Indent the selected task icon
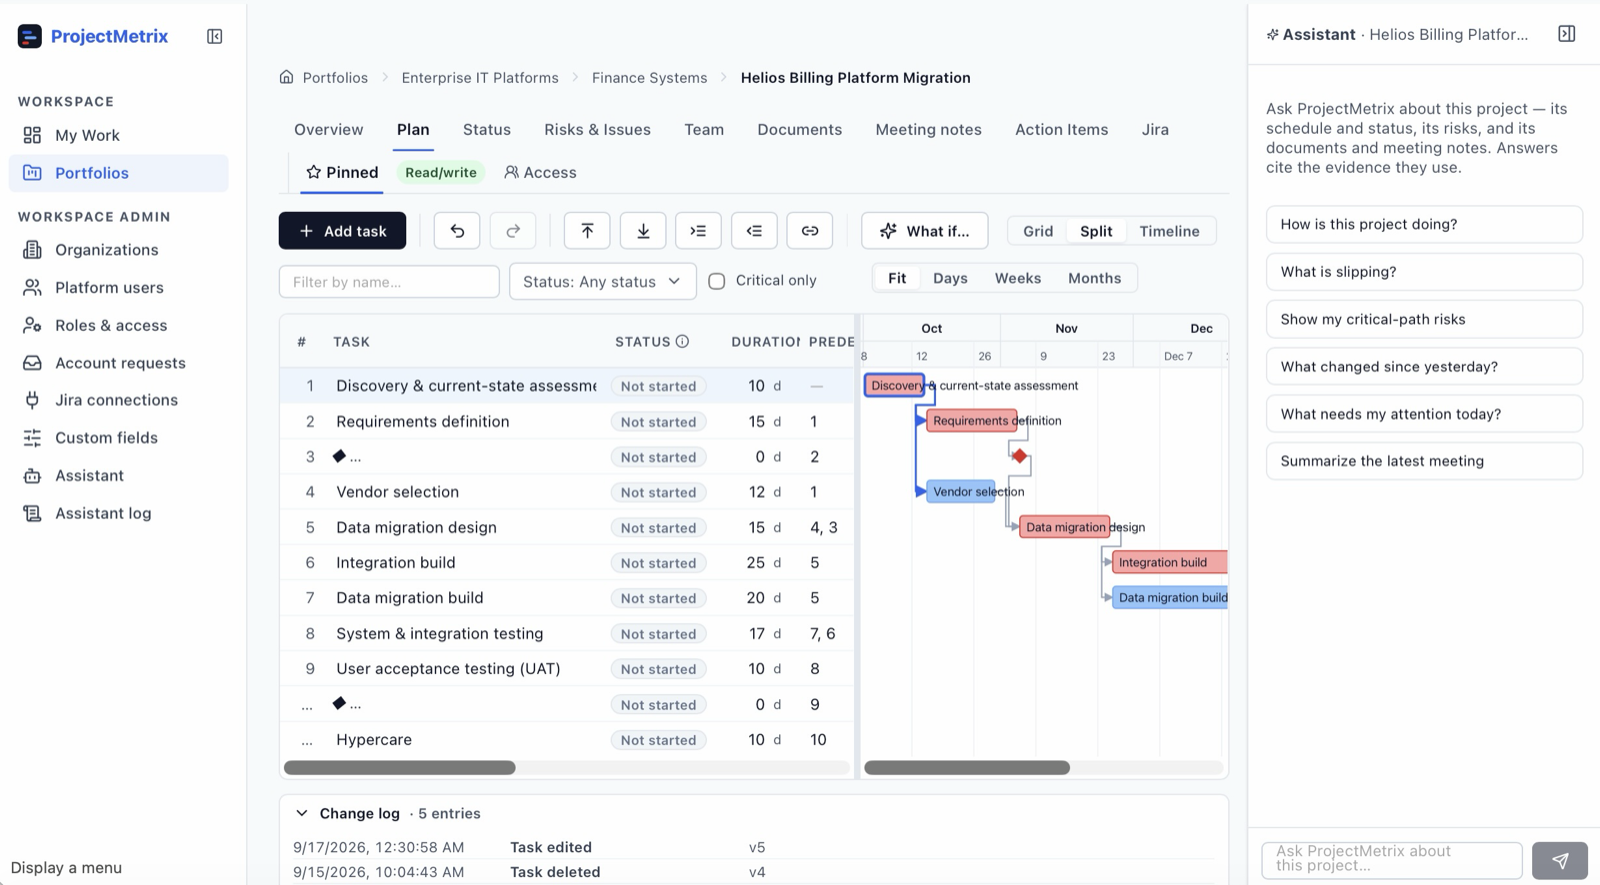 (698, 231)
